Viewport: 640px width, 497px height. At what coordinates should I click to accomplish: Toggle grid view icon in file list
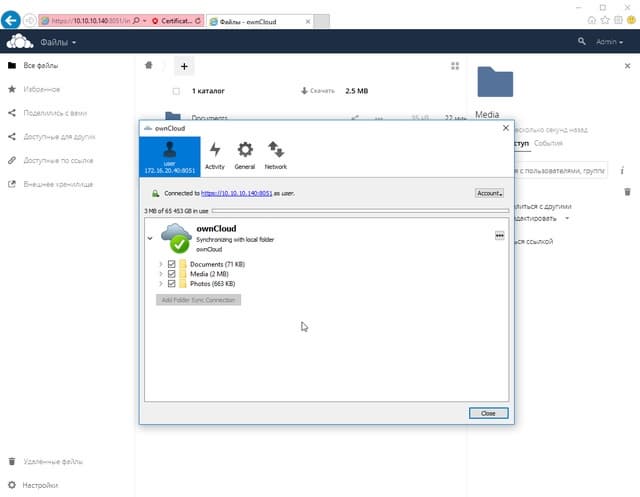pyautogui.click(x=455, y=66)
